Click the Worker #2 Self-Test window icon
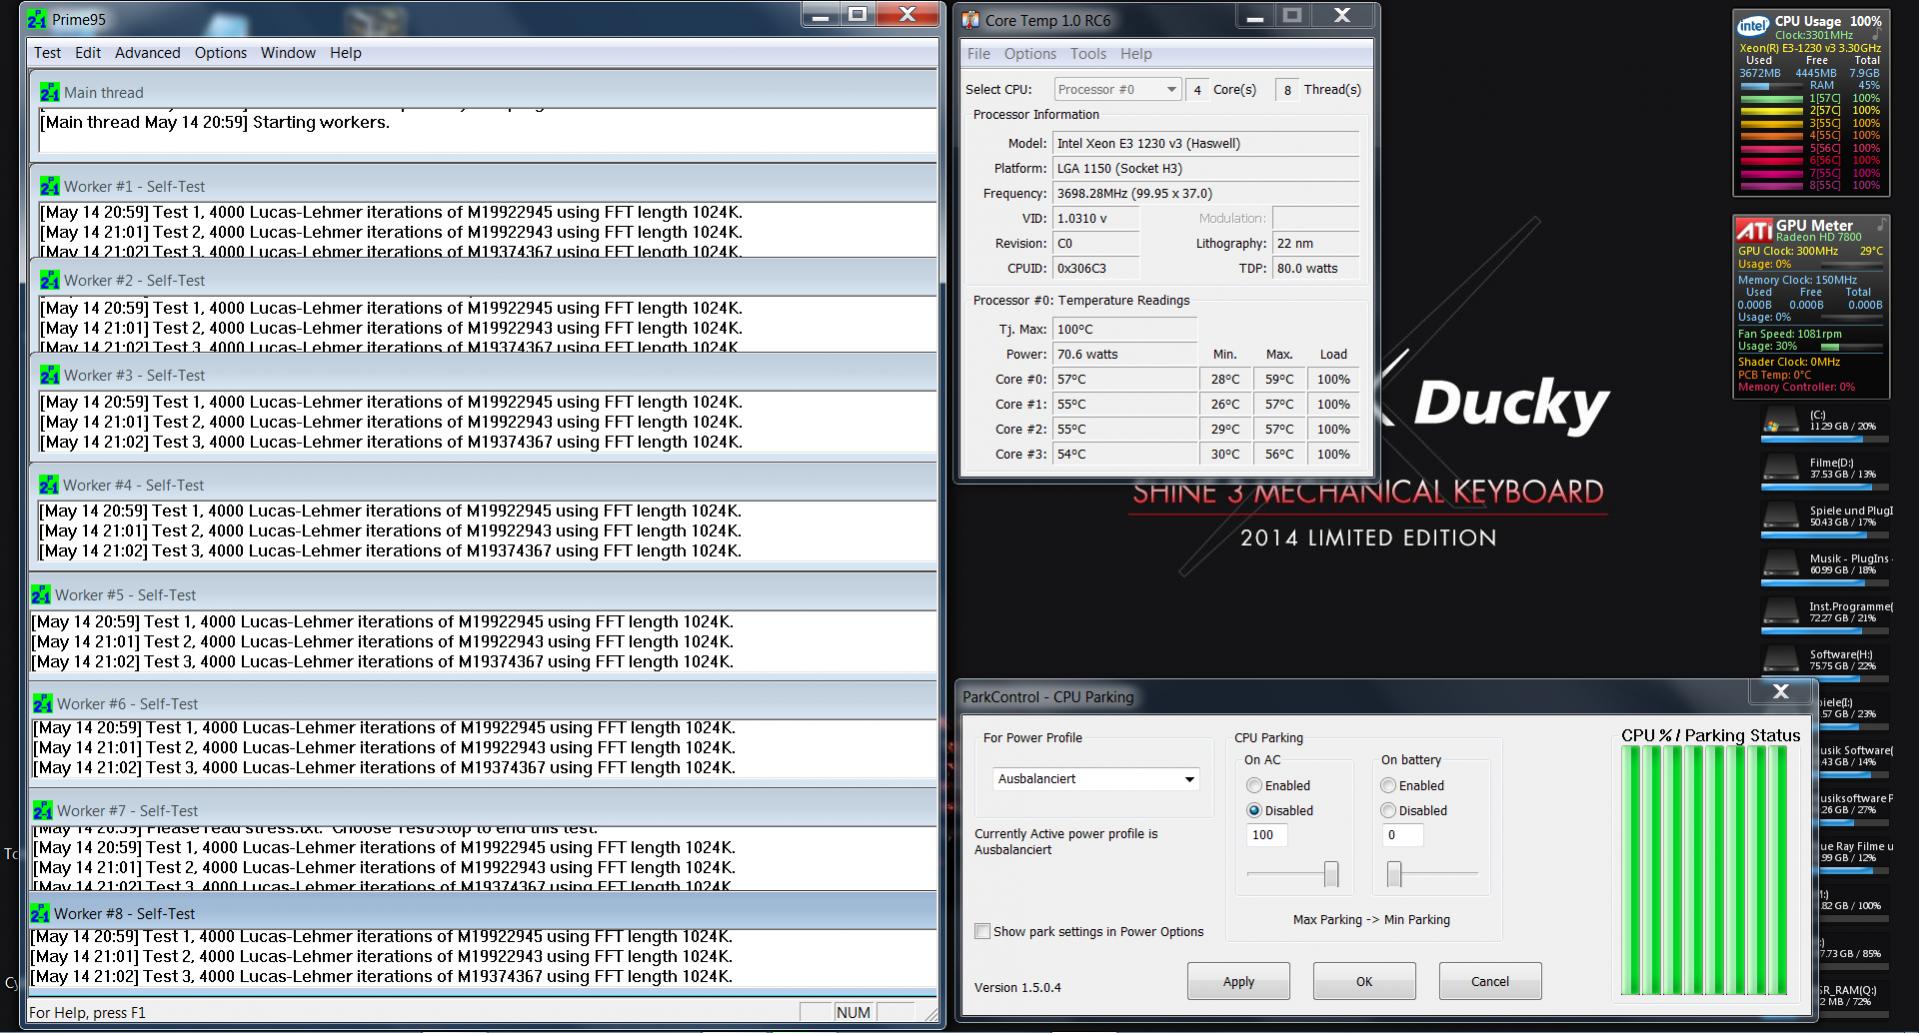 pos(50,281)
